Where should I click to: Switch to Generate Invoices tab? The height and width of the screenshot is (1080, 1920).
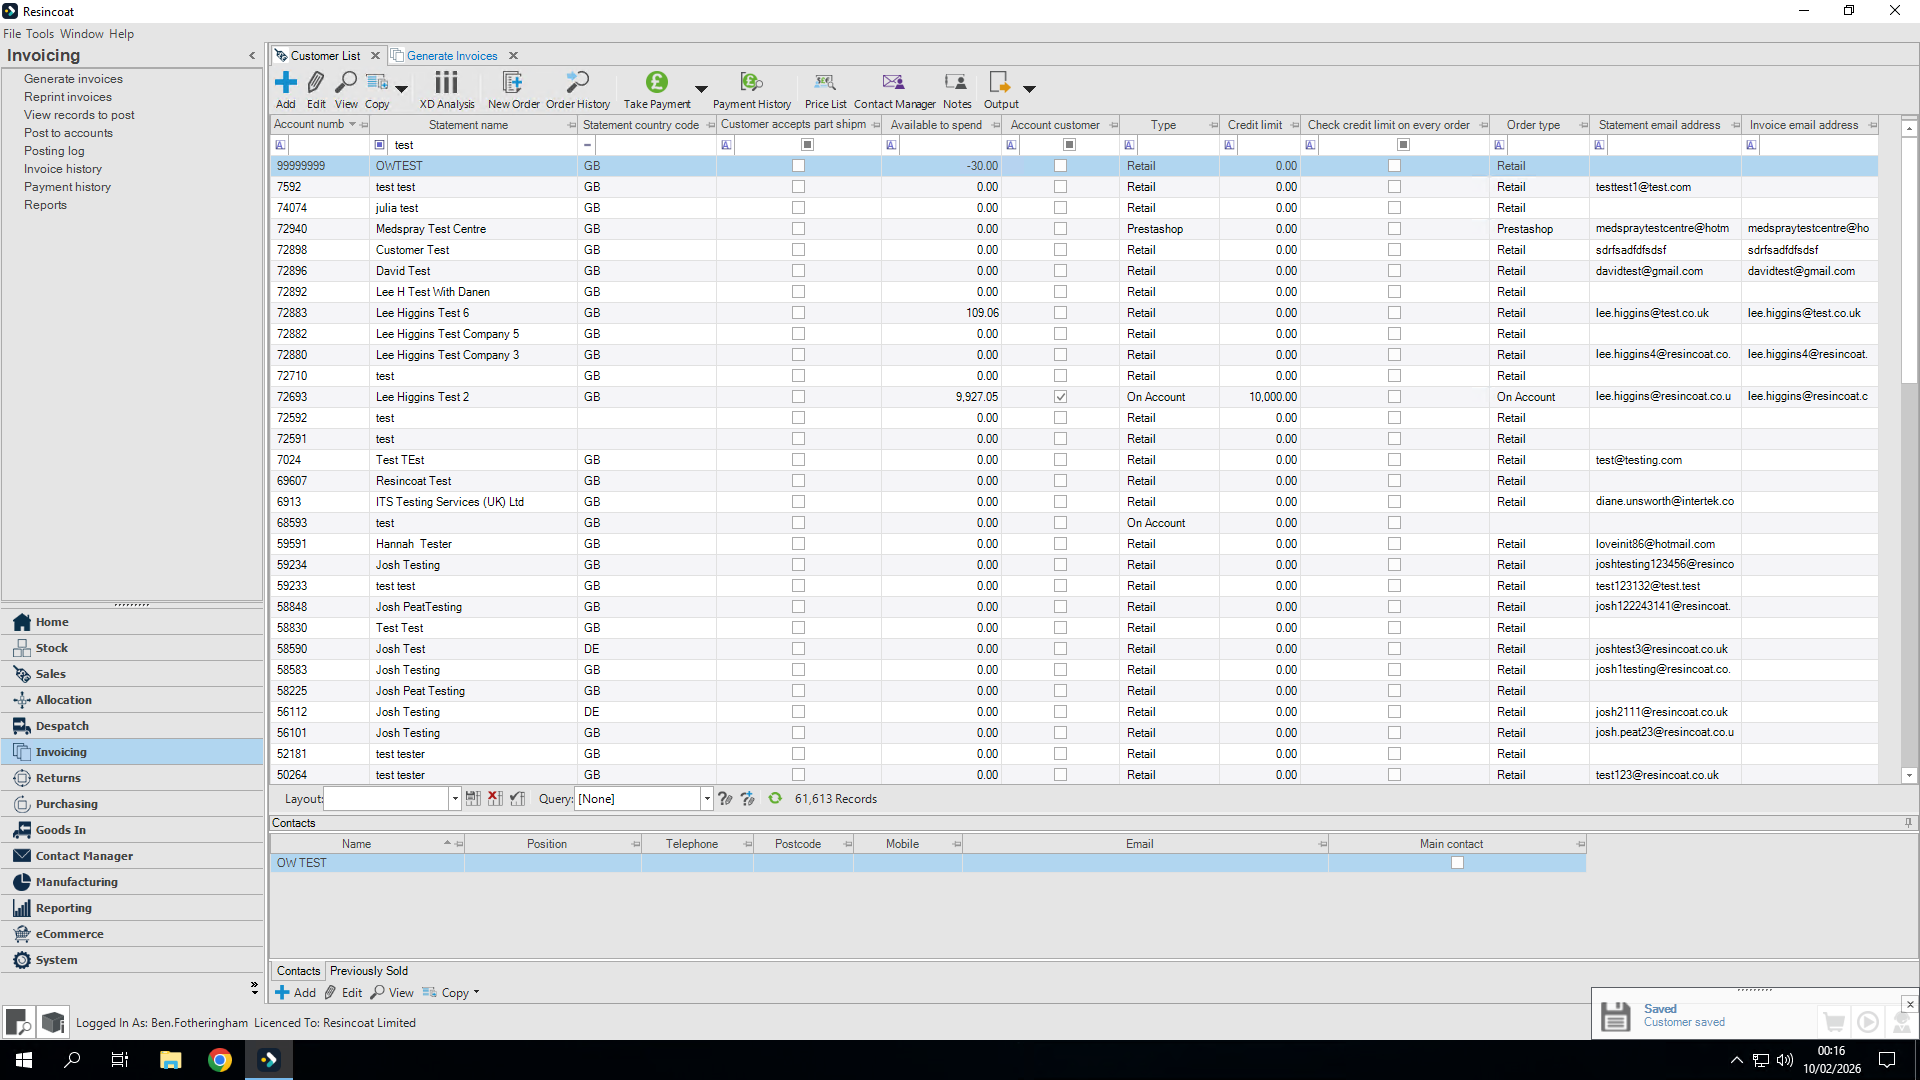(x=452, y=56)
